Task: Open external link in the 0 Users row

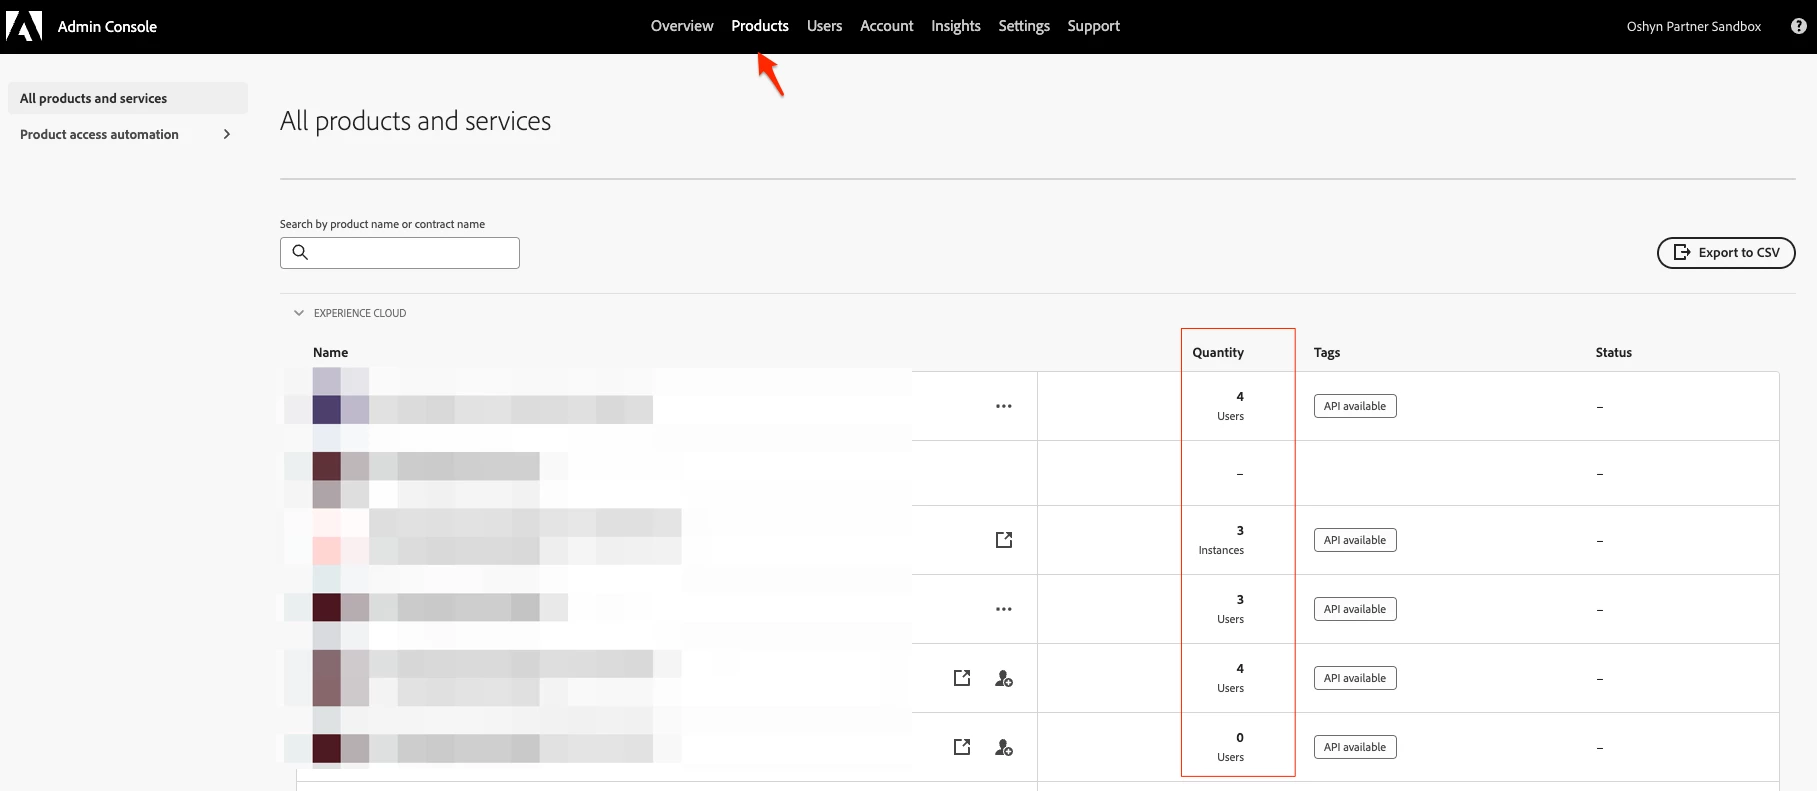Action: point(962,747)
